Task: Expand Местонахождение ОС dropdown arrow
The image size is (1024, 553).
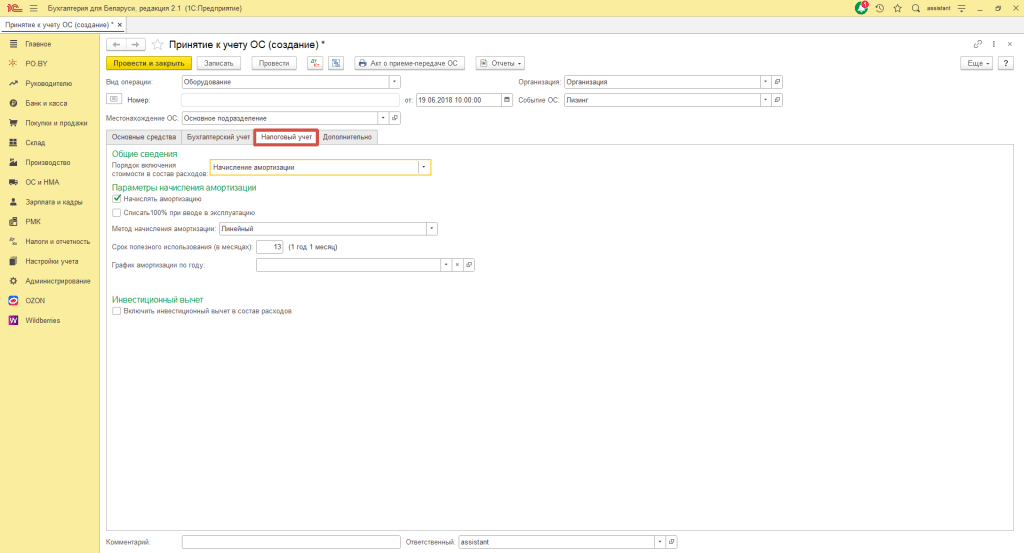Action: pos(383,118)
